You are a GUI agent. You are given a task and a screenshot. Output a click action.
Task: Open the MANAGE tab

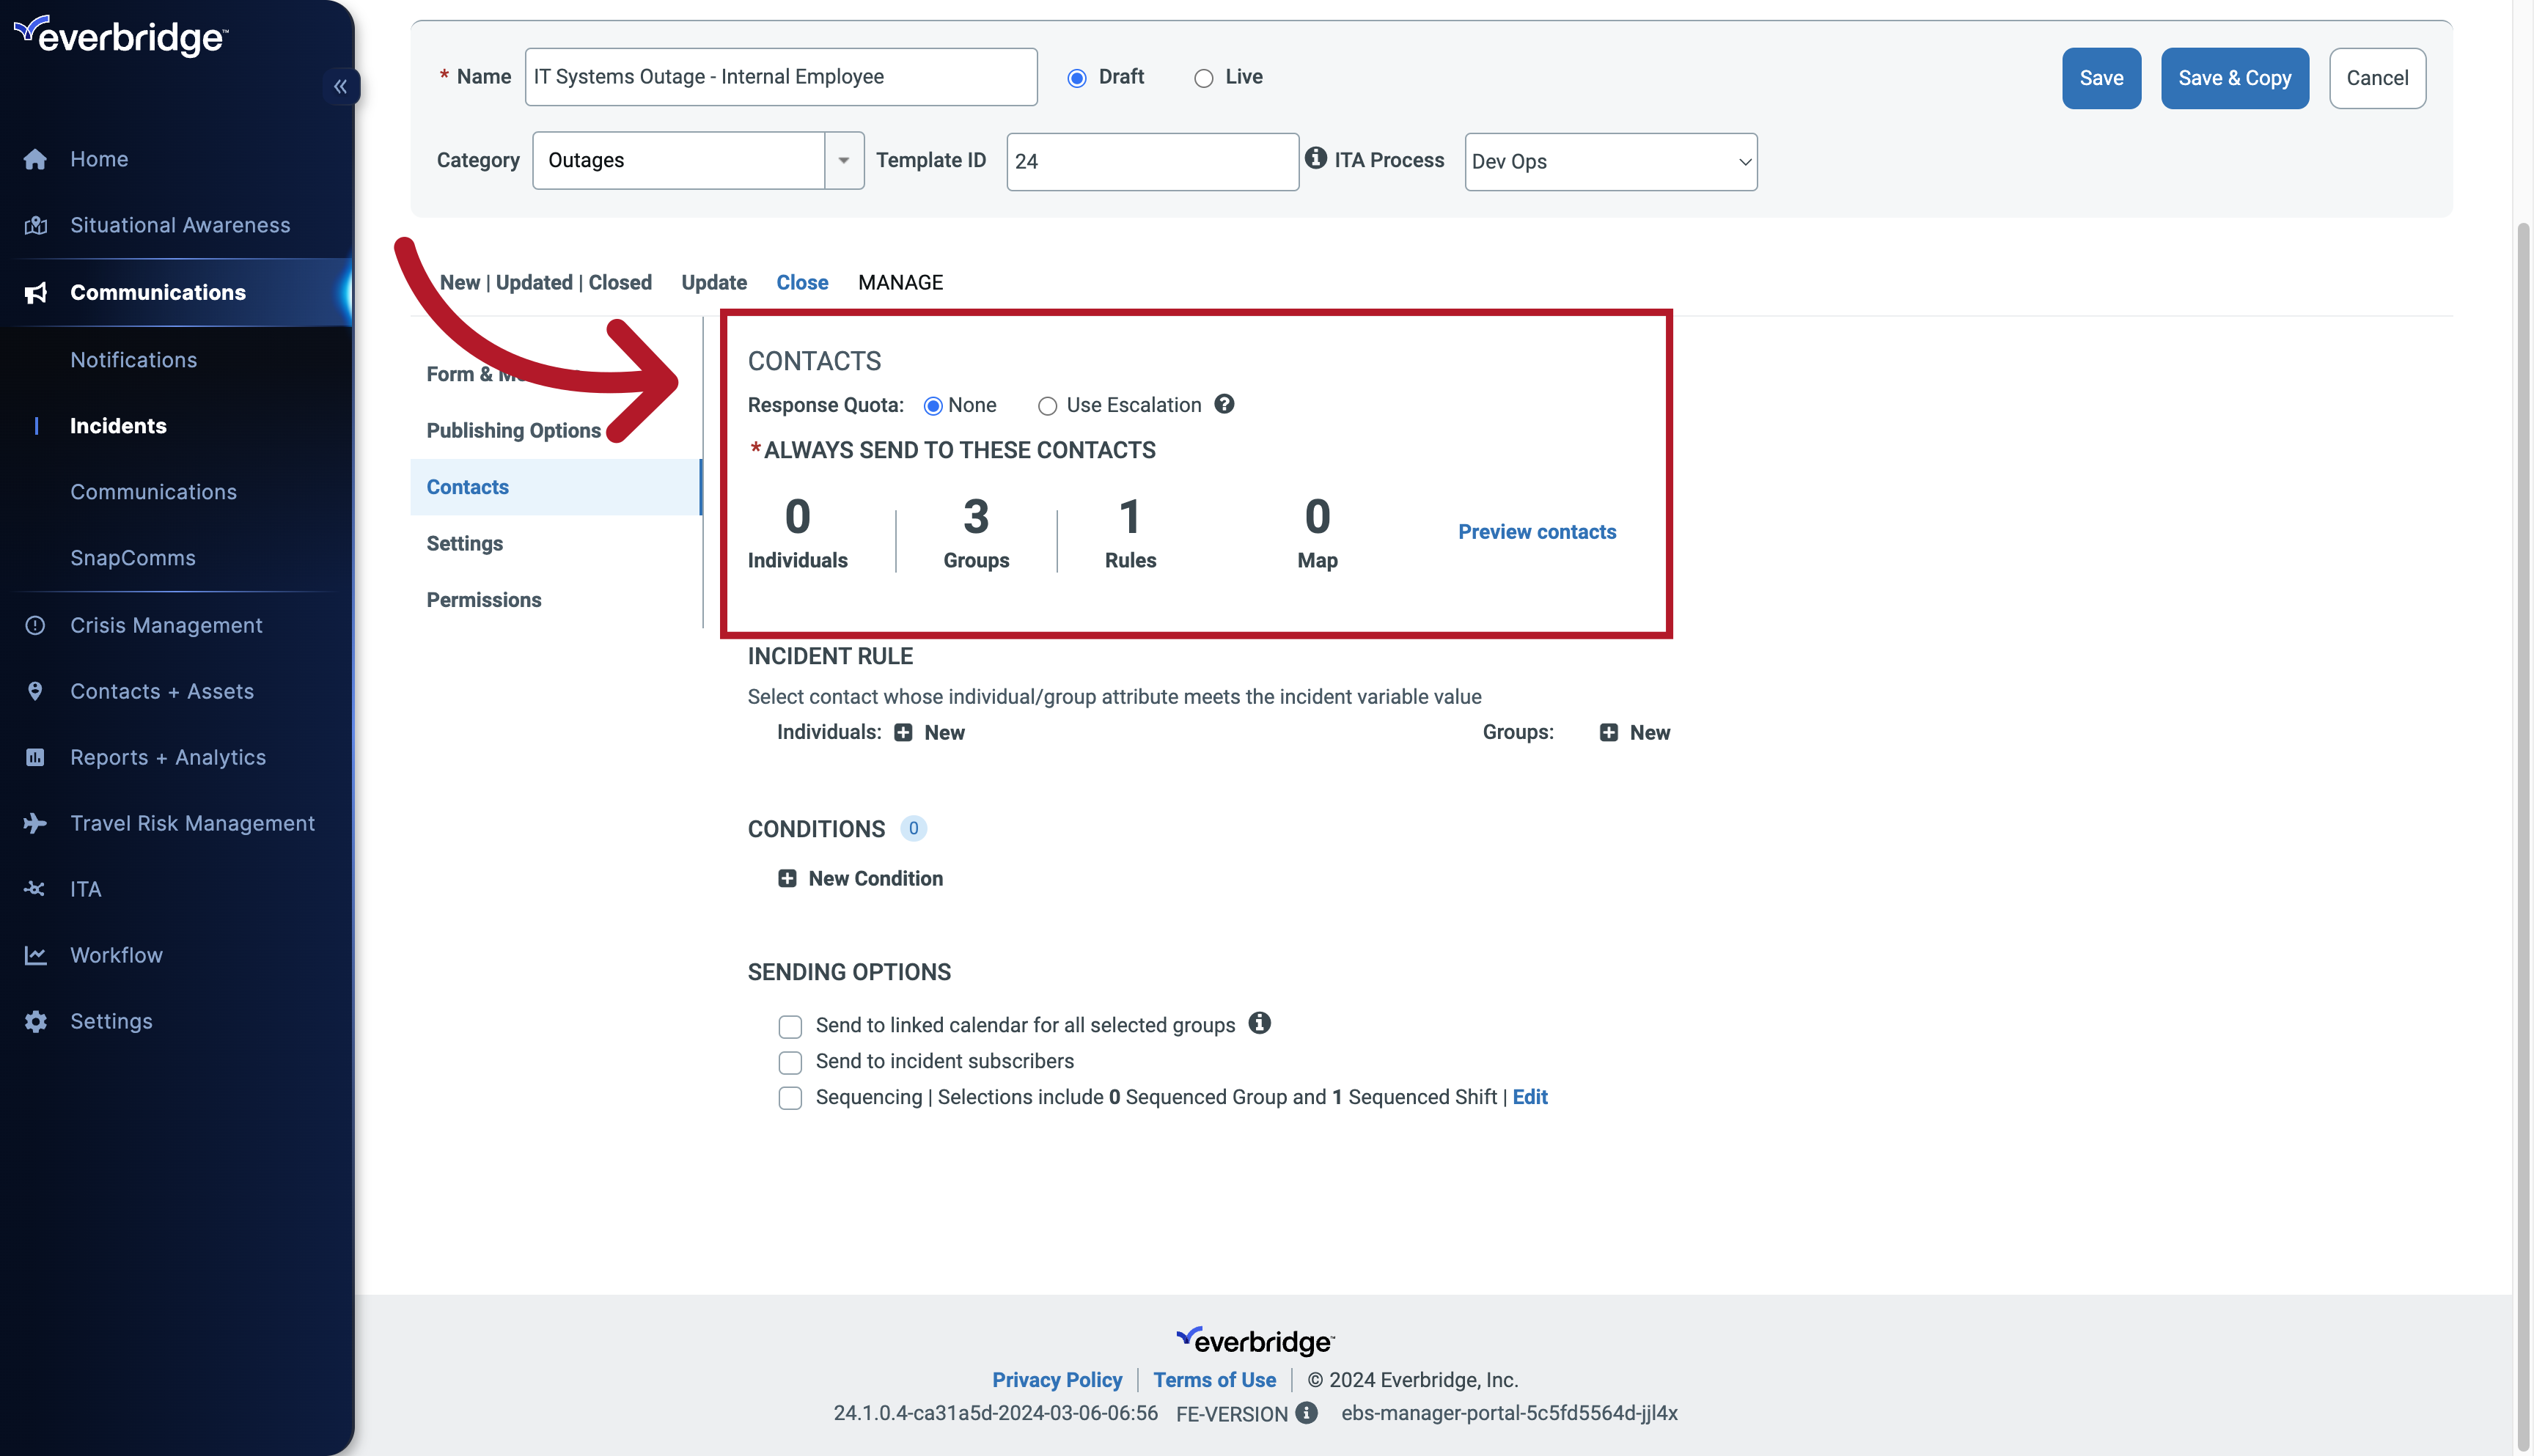tap(900, 280)
